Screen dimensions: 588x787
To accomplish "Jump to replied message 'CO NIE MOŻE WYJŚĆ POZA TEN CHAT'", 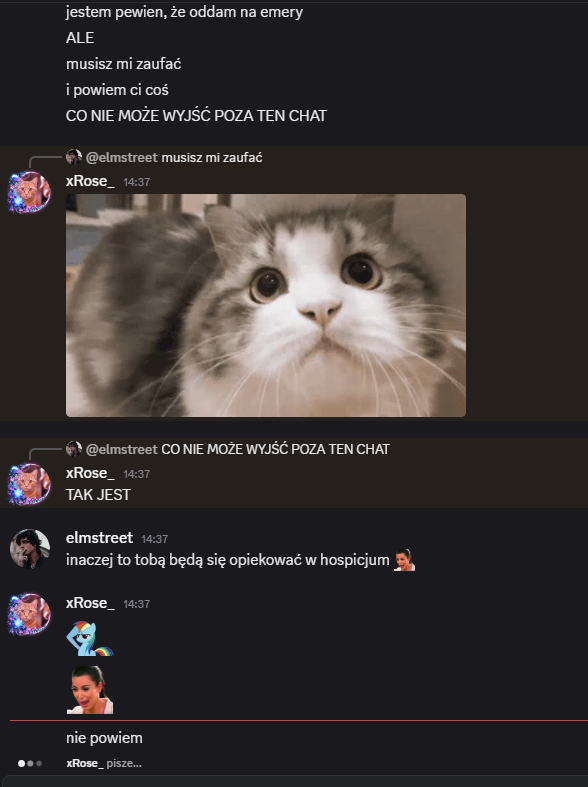I will [x=275, y=449].
